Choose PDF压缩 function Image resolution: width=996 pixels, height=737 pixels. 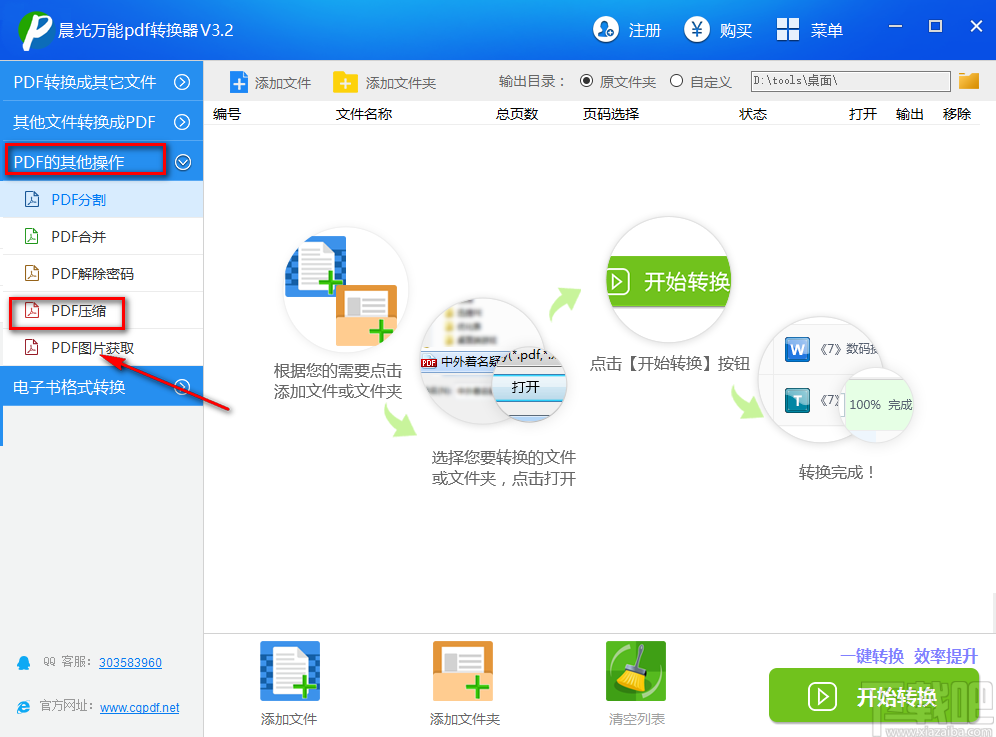pyautogui.click(x=102, y=310)
